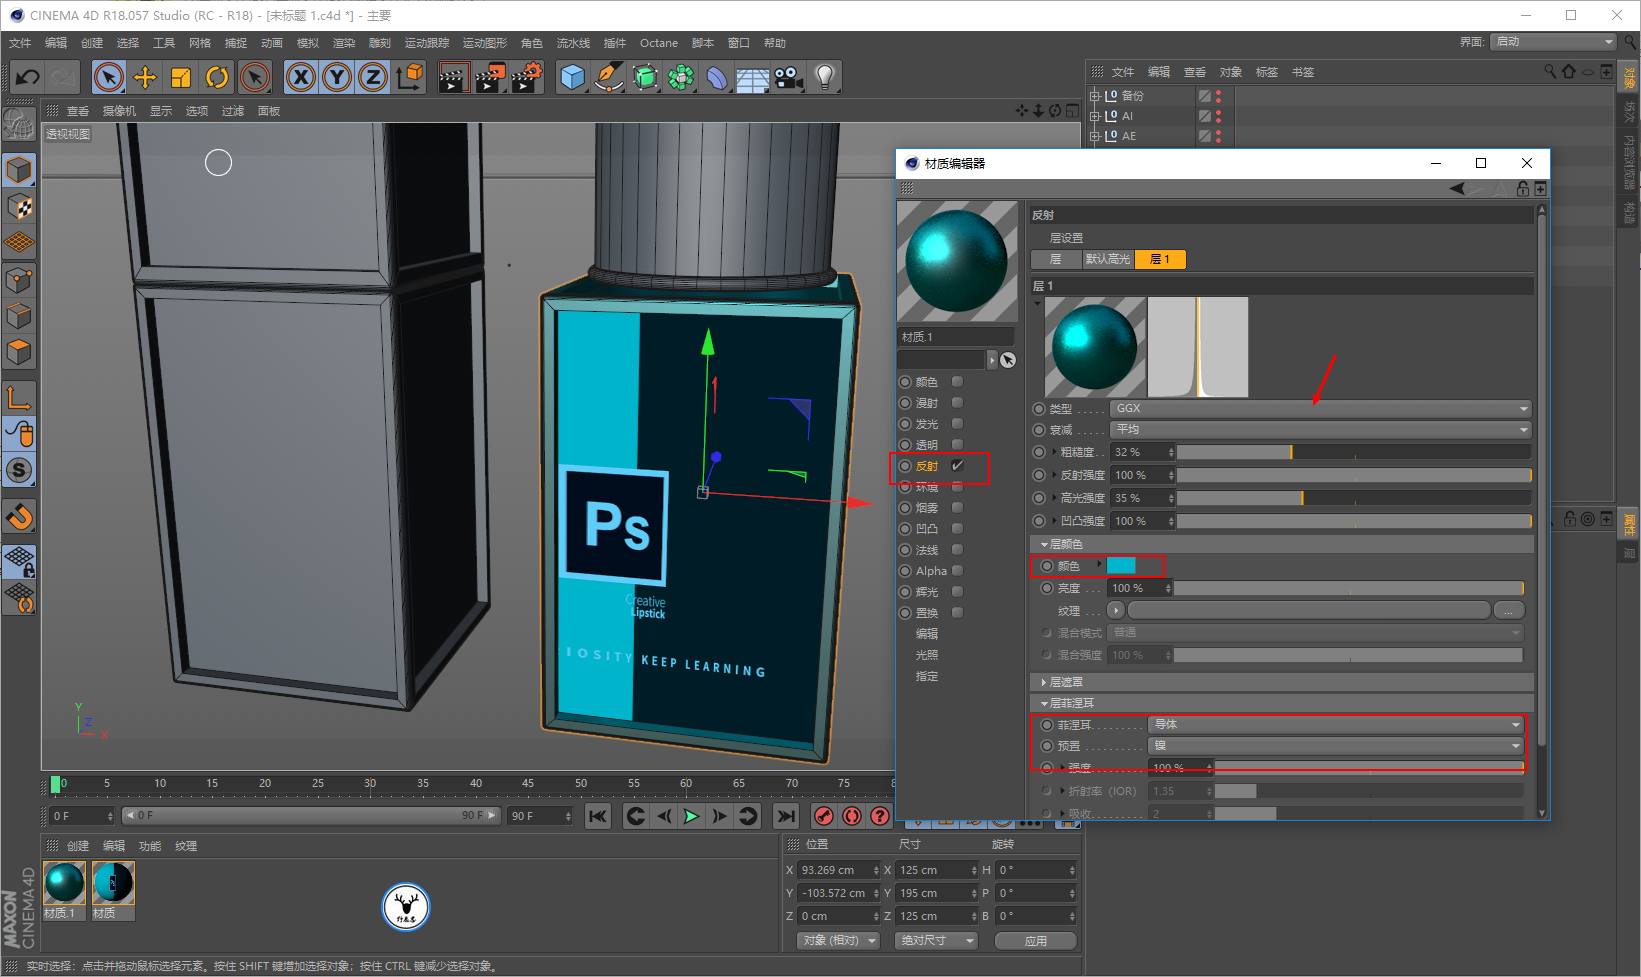Open Edit Render Settings icon
The width and height of the screenshot is (1641, 977).
tap(527, 77)
